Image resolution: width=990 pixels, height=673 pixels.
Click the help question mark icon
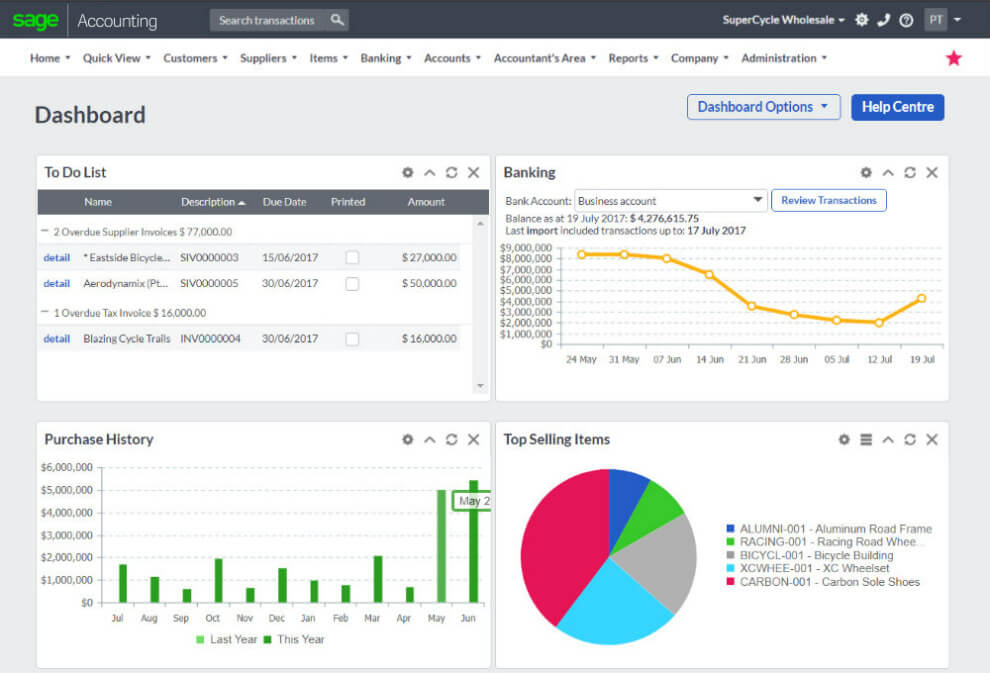click(x=906, y=19)
